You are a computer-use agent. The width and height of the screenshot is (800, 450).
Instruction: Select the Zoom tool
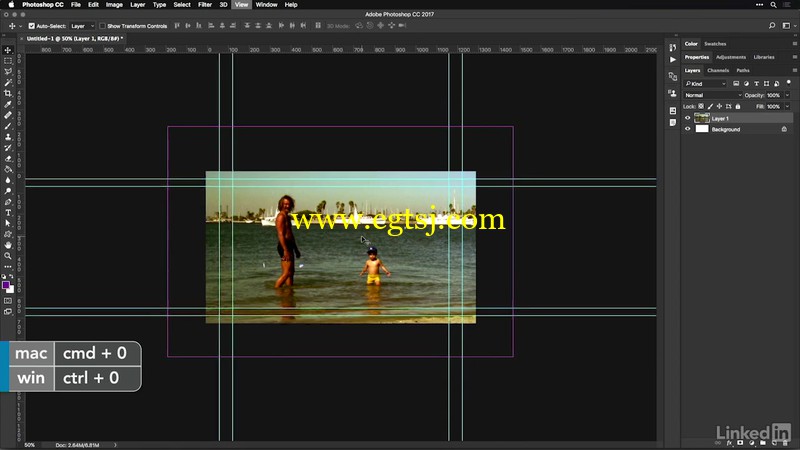pos(8,256)
